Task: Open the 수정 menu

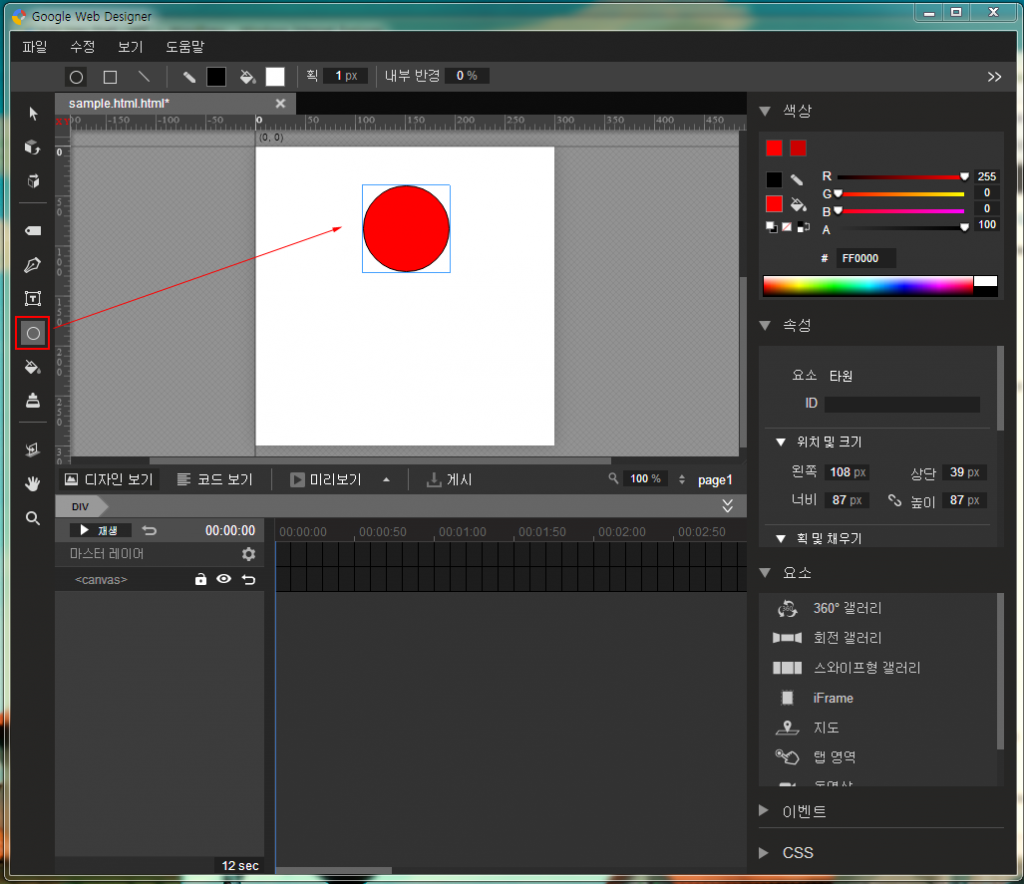Action: pyautogui.click(x=82, y=47)
